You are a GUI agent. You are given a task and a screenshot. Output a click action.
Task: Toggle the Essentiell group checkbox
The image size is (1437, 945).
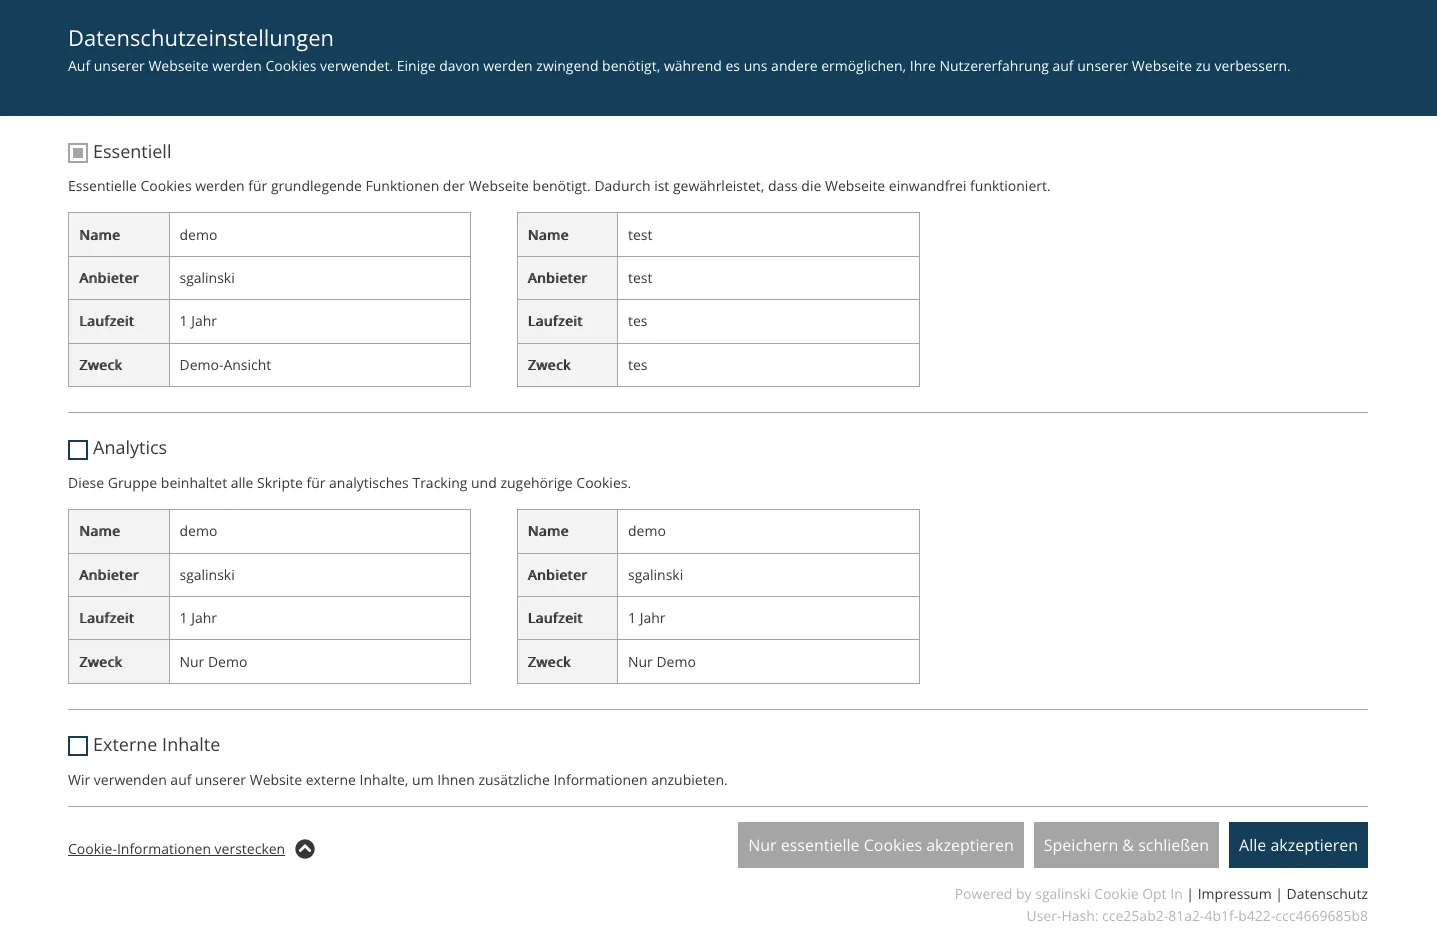78,152
